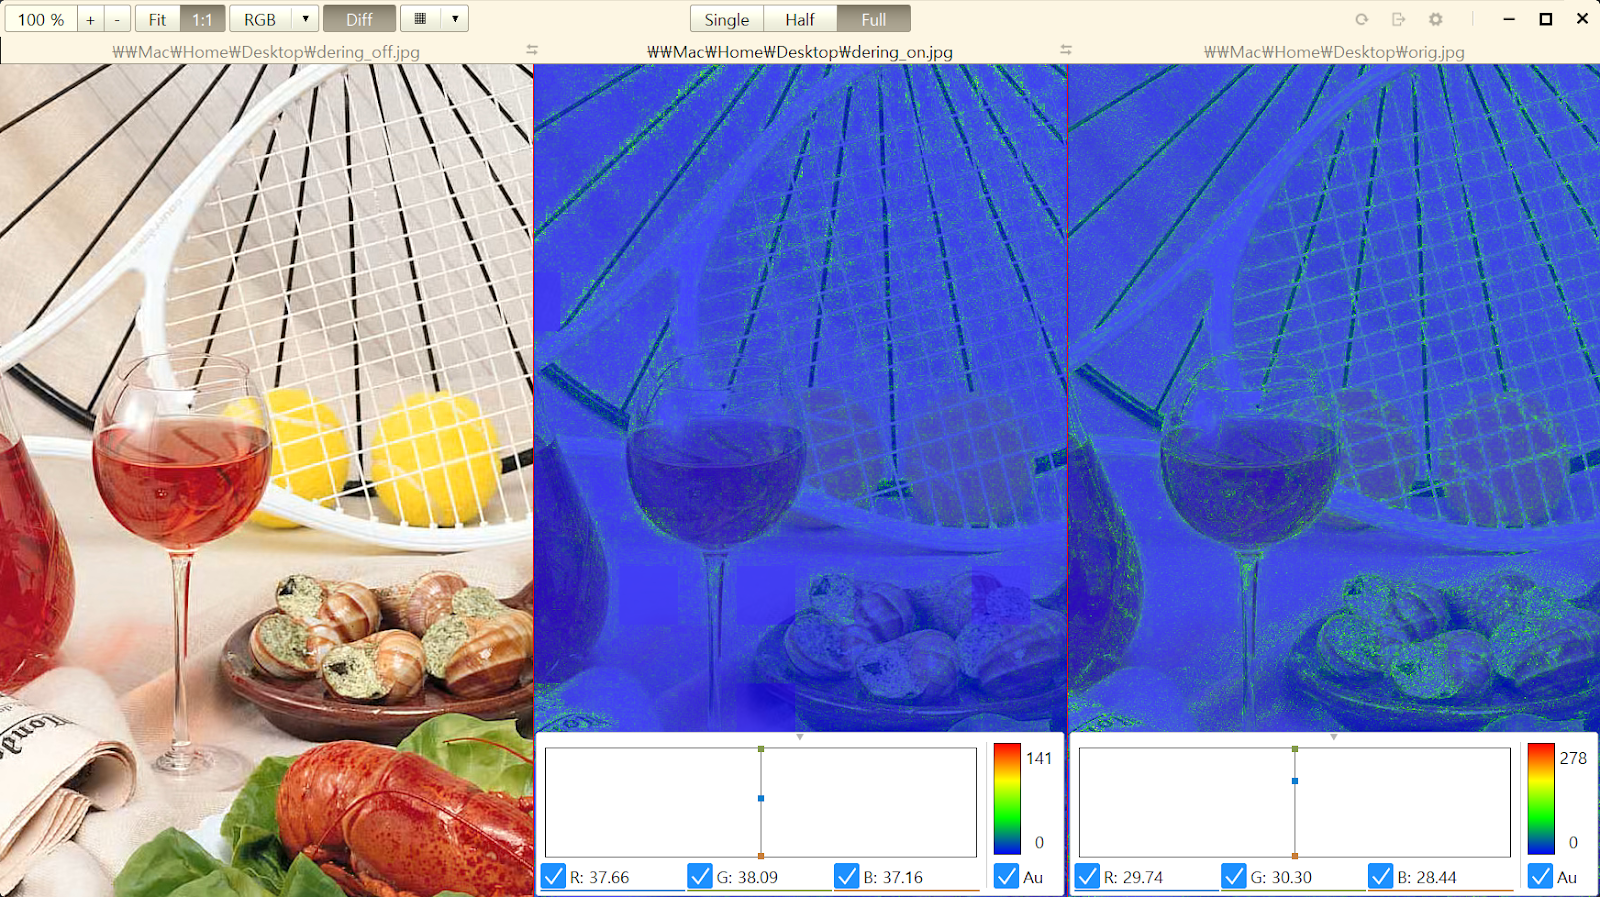Select 1:1 zoom mode
The image size is (1600, 897).
[x=203, y=19]
